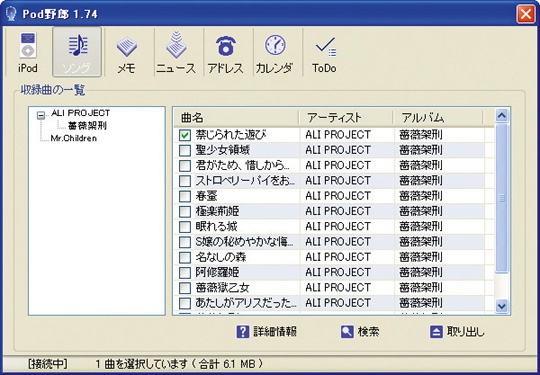Check the 薔薇獄乙女 checkbox
The image size is (540, 375).
point(185,288)
